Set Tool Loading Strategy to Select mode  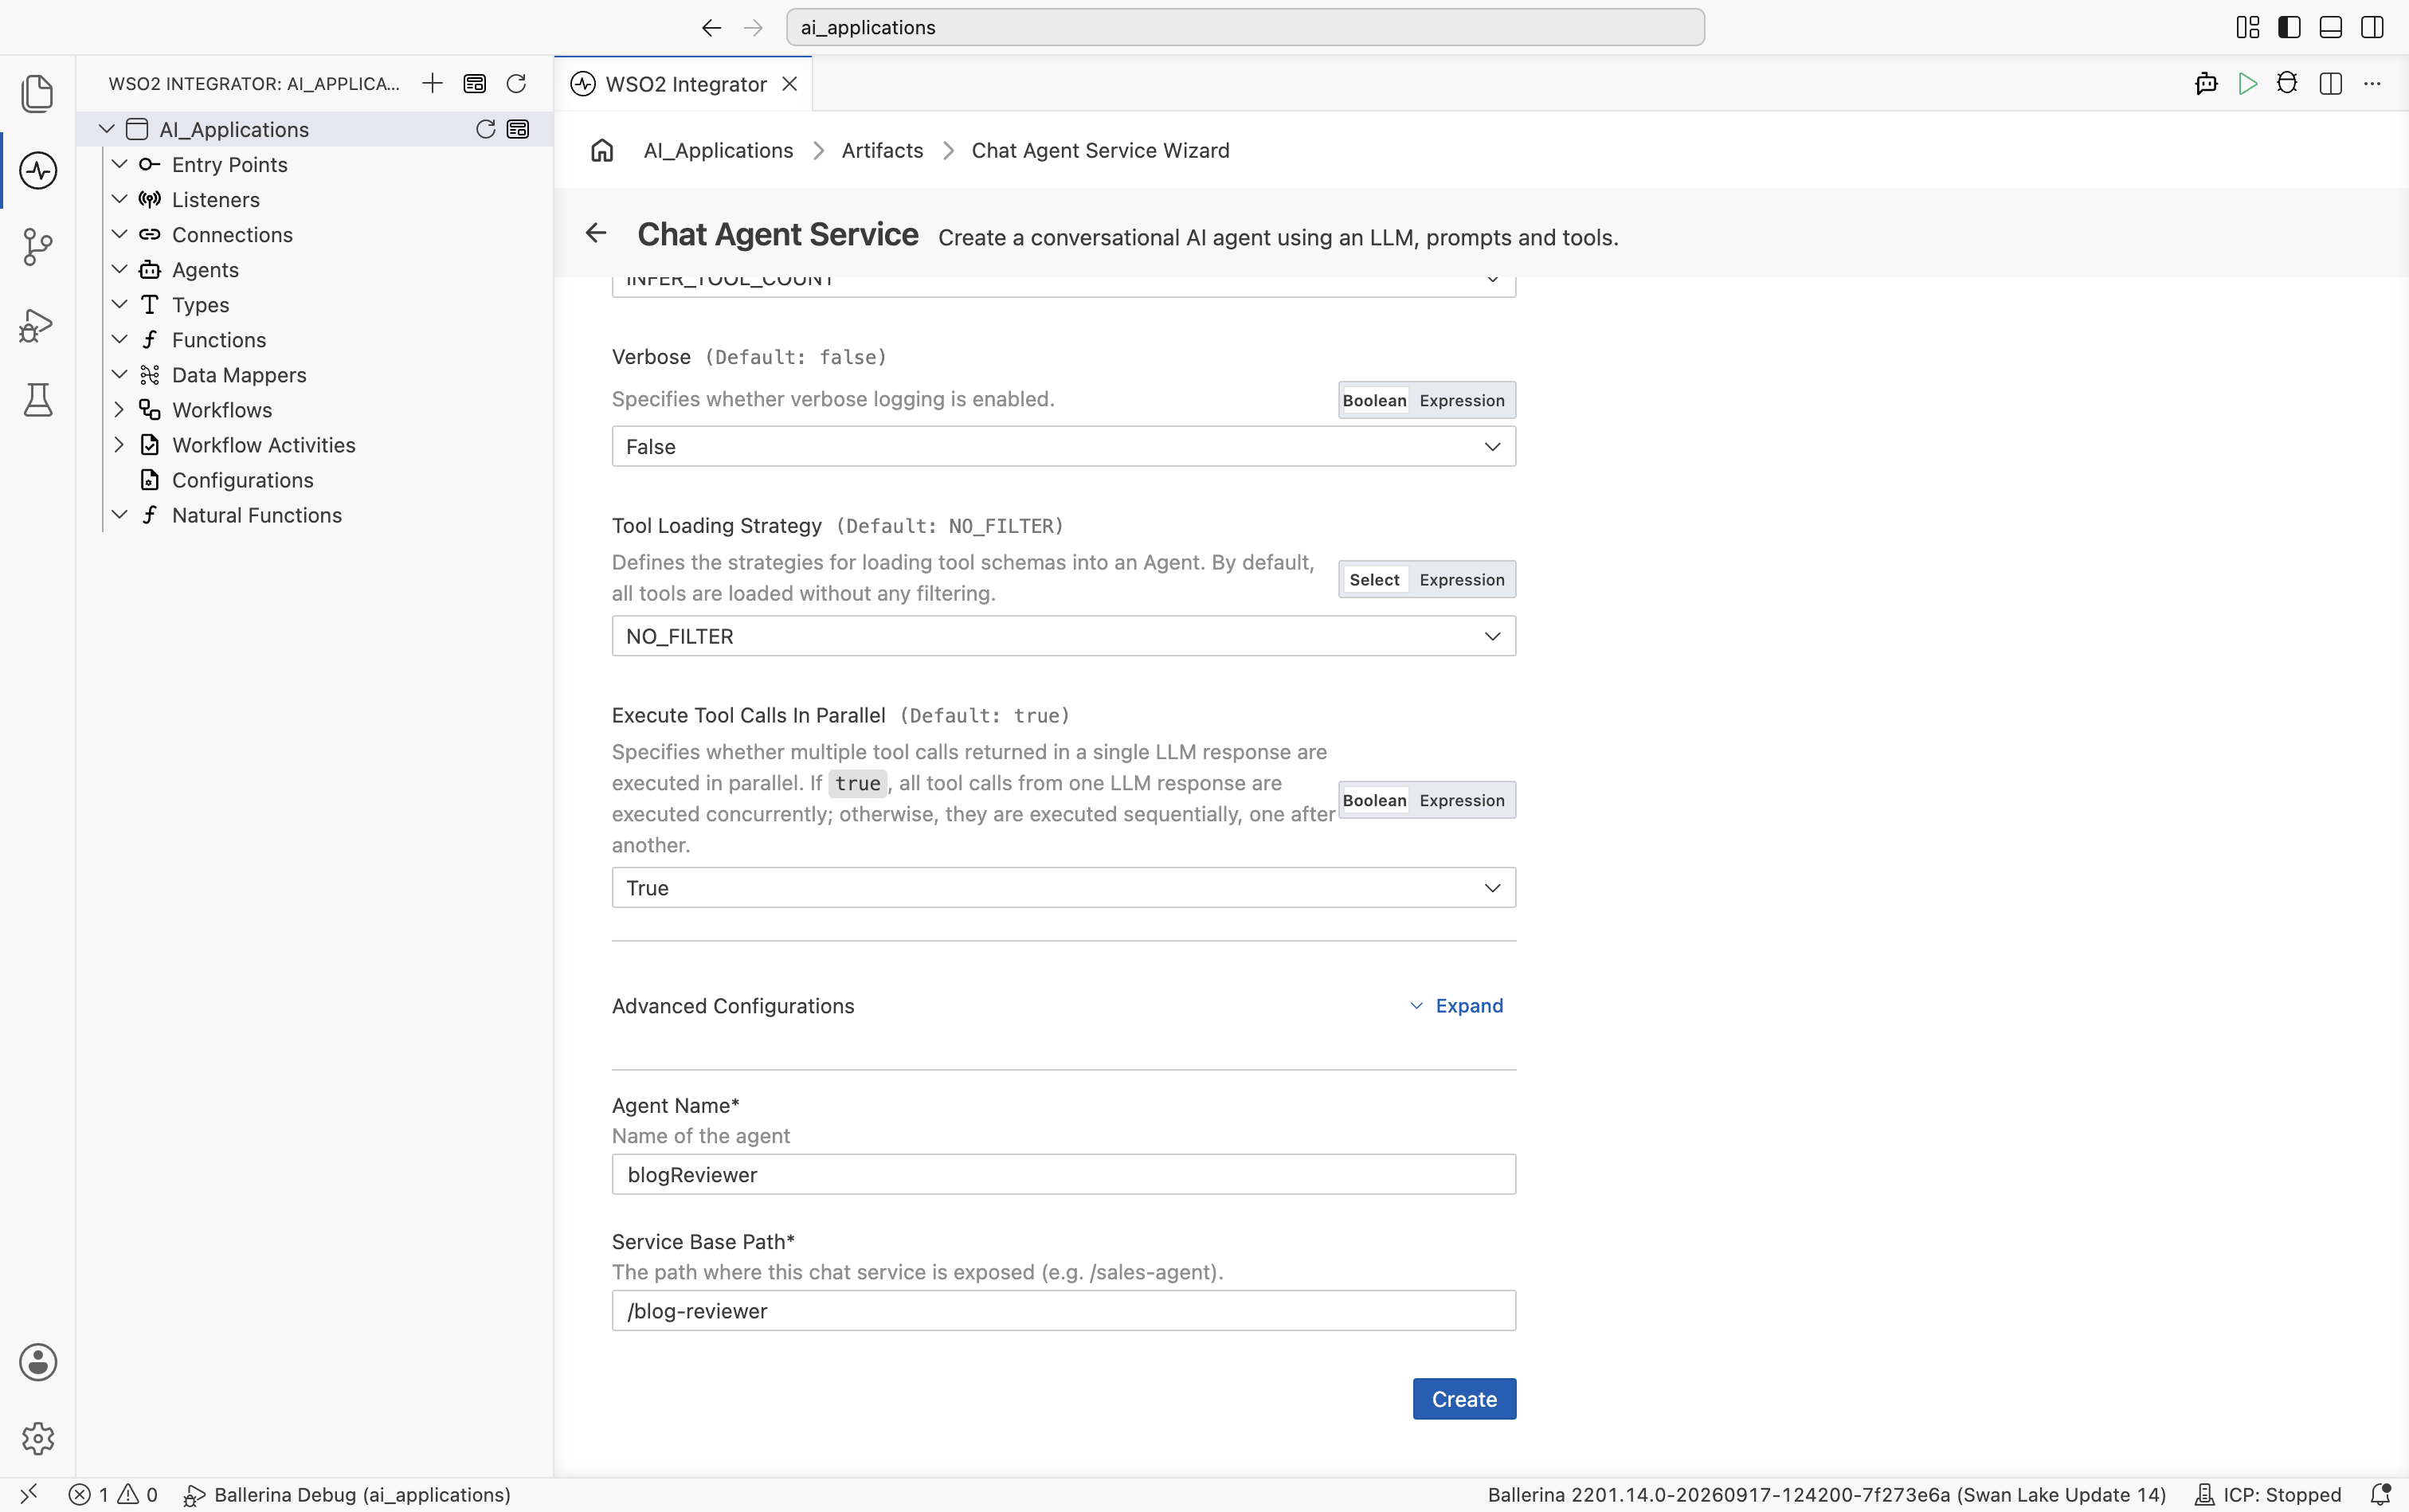tap(1374, 580)
